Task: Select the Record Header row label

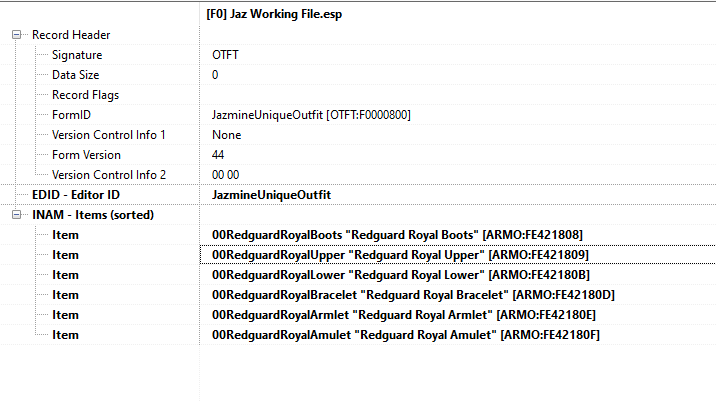Action: [71, 35]
